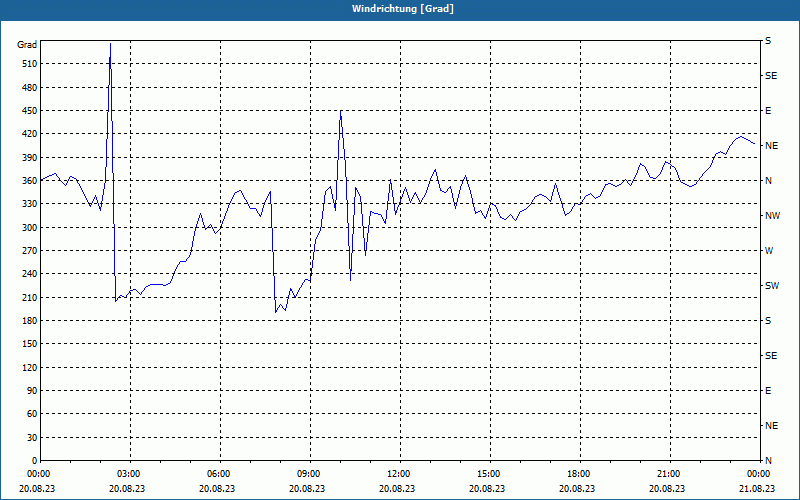Select the 15:00 time label
This screenshot has width=800, height=500.
(x=488, y=474)
